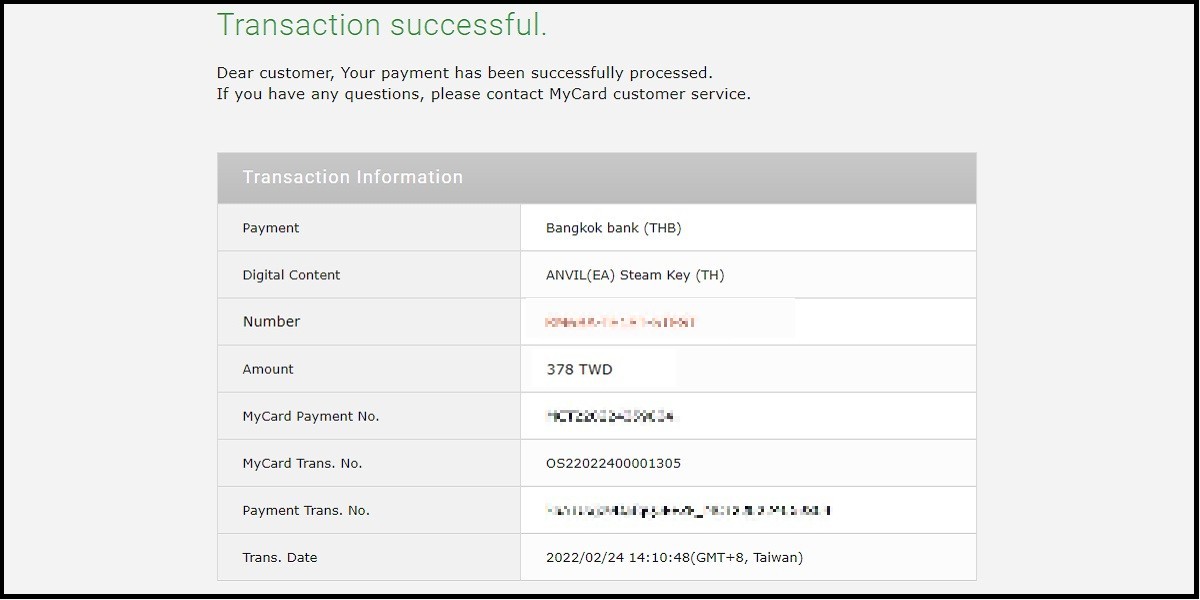Click the 'Amount' row label

click(x=268, y=369)
